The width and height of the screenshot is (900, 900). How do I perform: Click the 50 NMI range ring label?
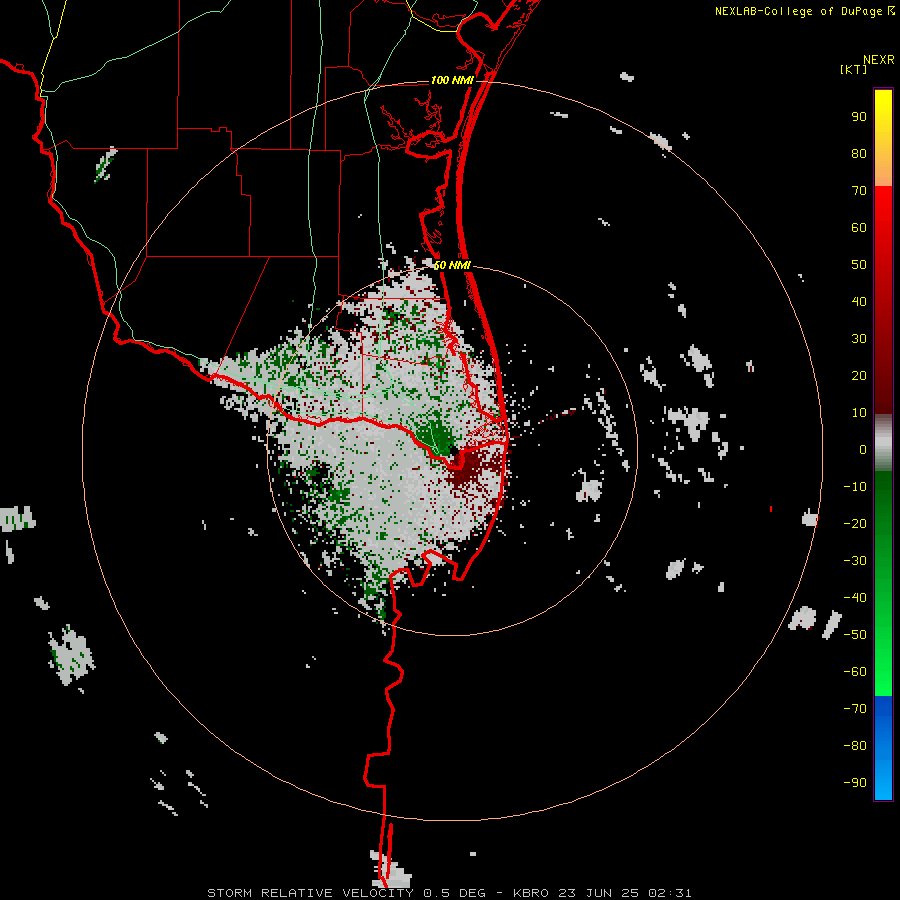[x=452, y=265]
